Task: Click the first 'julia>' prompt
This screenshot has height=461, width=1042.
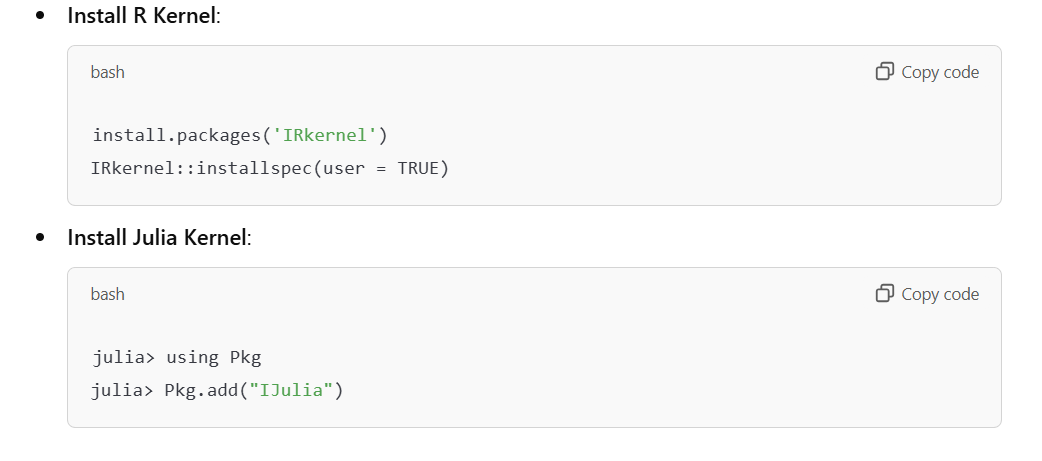Action: coord(123,357)
